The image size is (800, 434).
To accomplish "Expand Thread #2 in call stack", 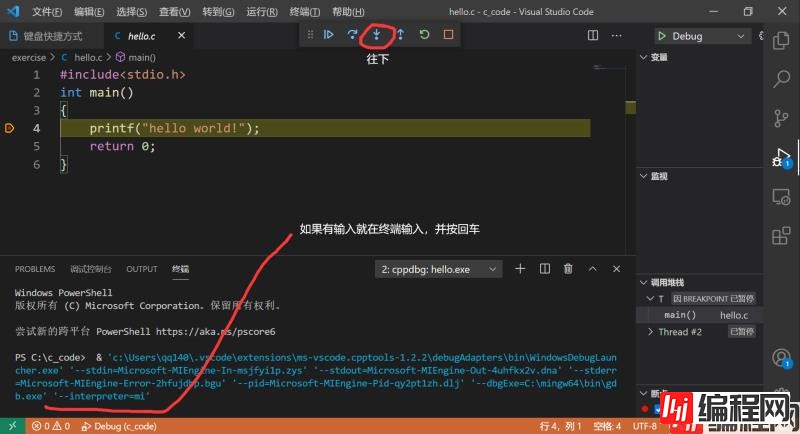I will tap(650, 331).
